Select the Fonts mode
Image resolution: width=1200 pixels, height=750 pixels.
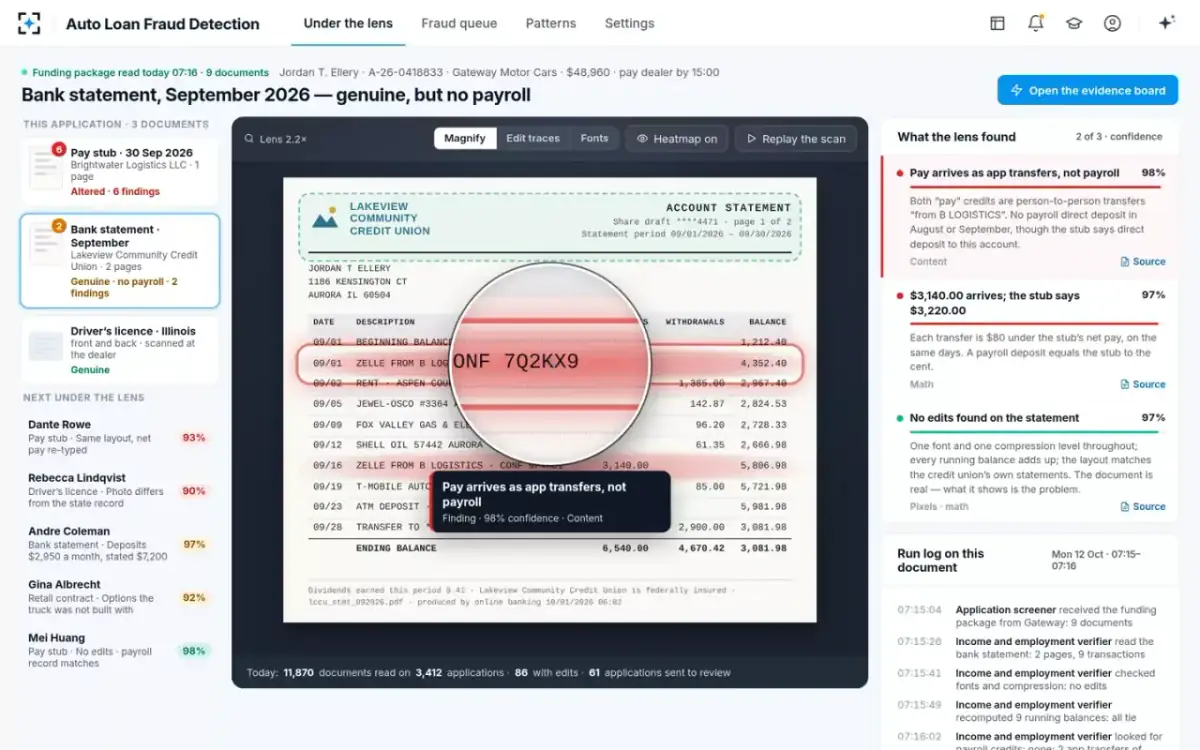pyautogui.click(x=594, y=139)
